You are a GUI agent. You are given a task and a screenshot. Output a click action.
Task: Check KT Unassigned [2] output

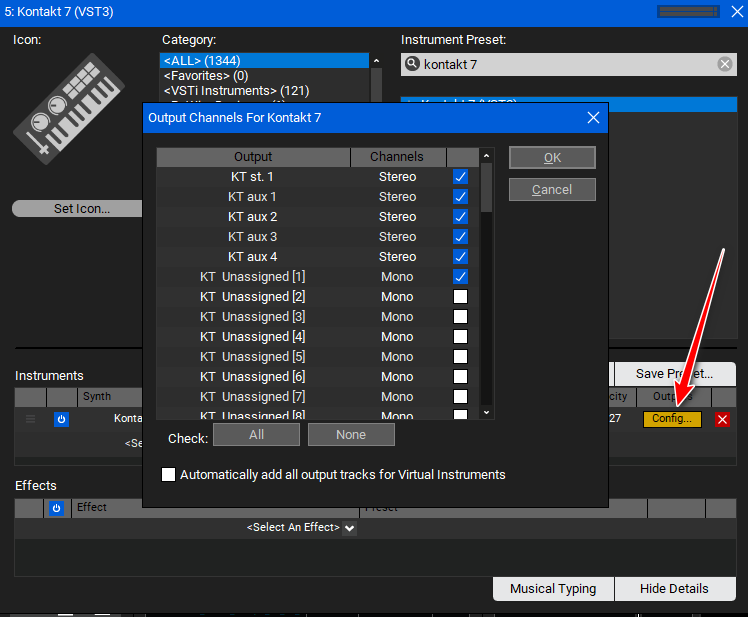(460, 297)
